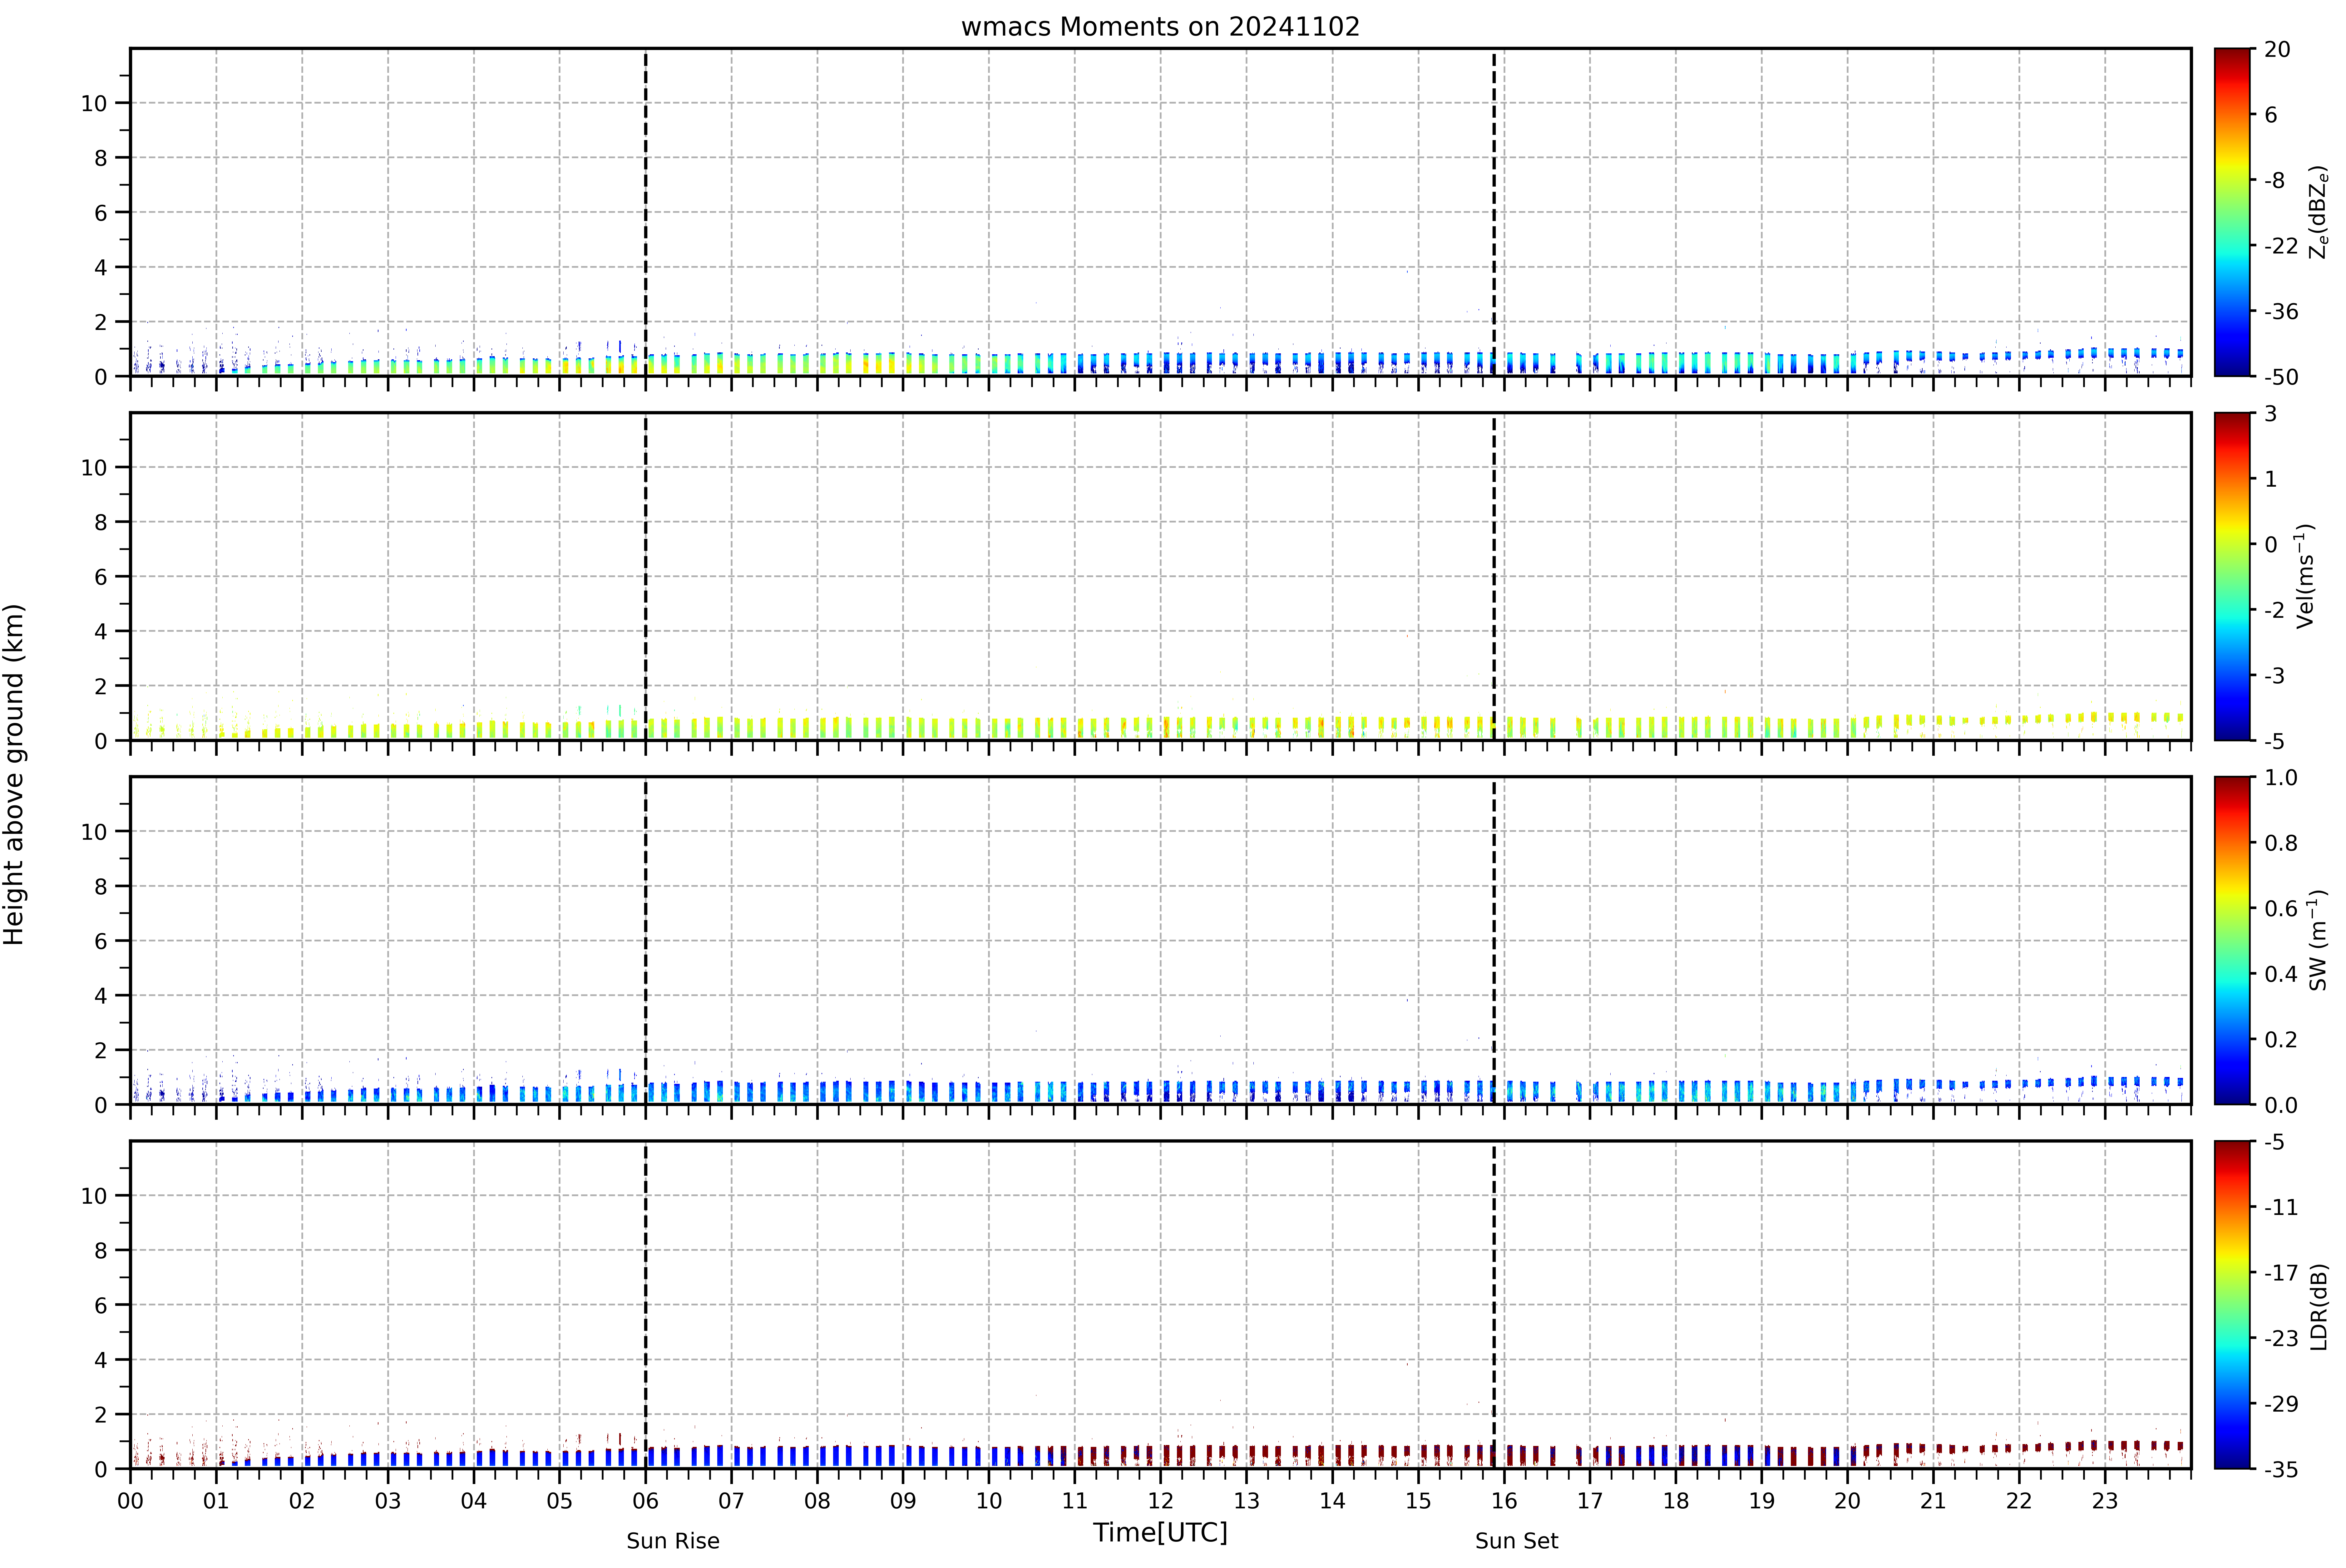This screenshot has height=1568, width=2346.
Task: Click the plot title 'wmacs Moments on 20241102'
Action: click(1160, 27)
